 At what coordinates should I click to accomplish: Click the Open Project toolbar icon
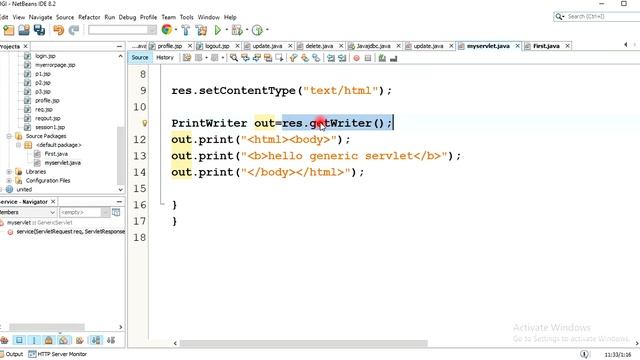click(x=24, y=30)
